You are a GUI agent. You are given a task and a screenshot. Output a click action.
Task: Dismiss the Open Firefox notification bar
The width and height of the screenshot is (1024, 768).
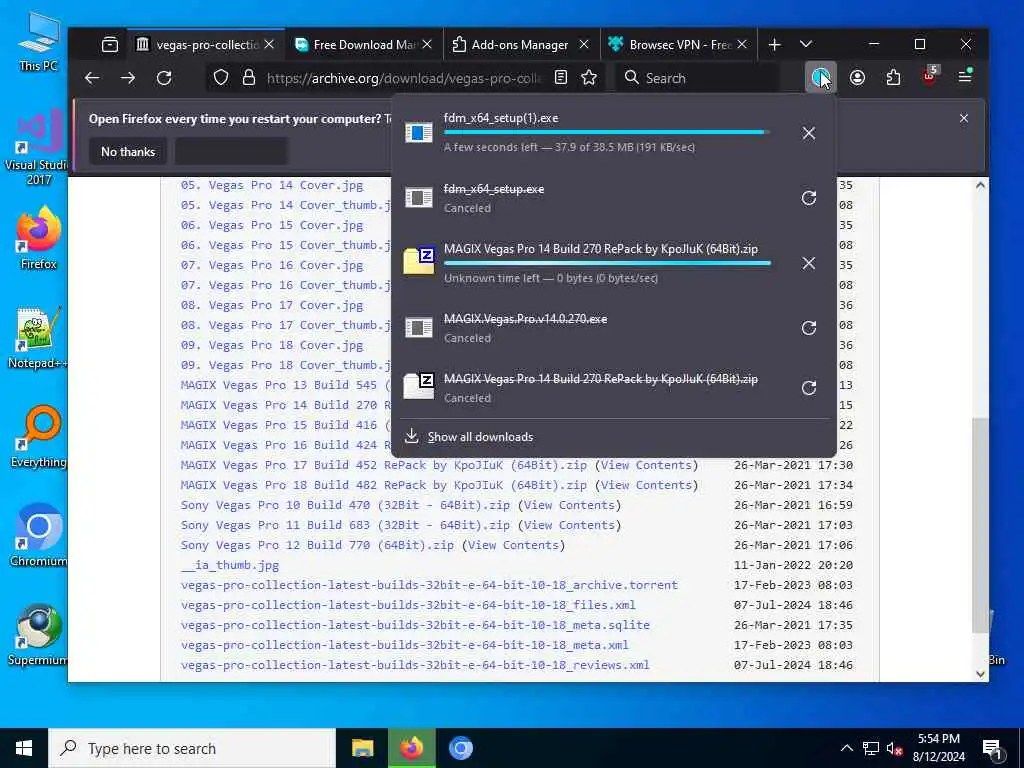coord(964,118)
